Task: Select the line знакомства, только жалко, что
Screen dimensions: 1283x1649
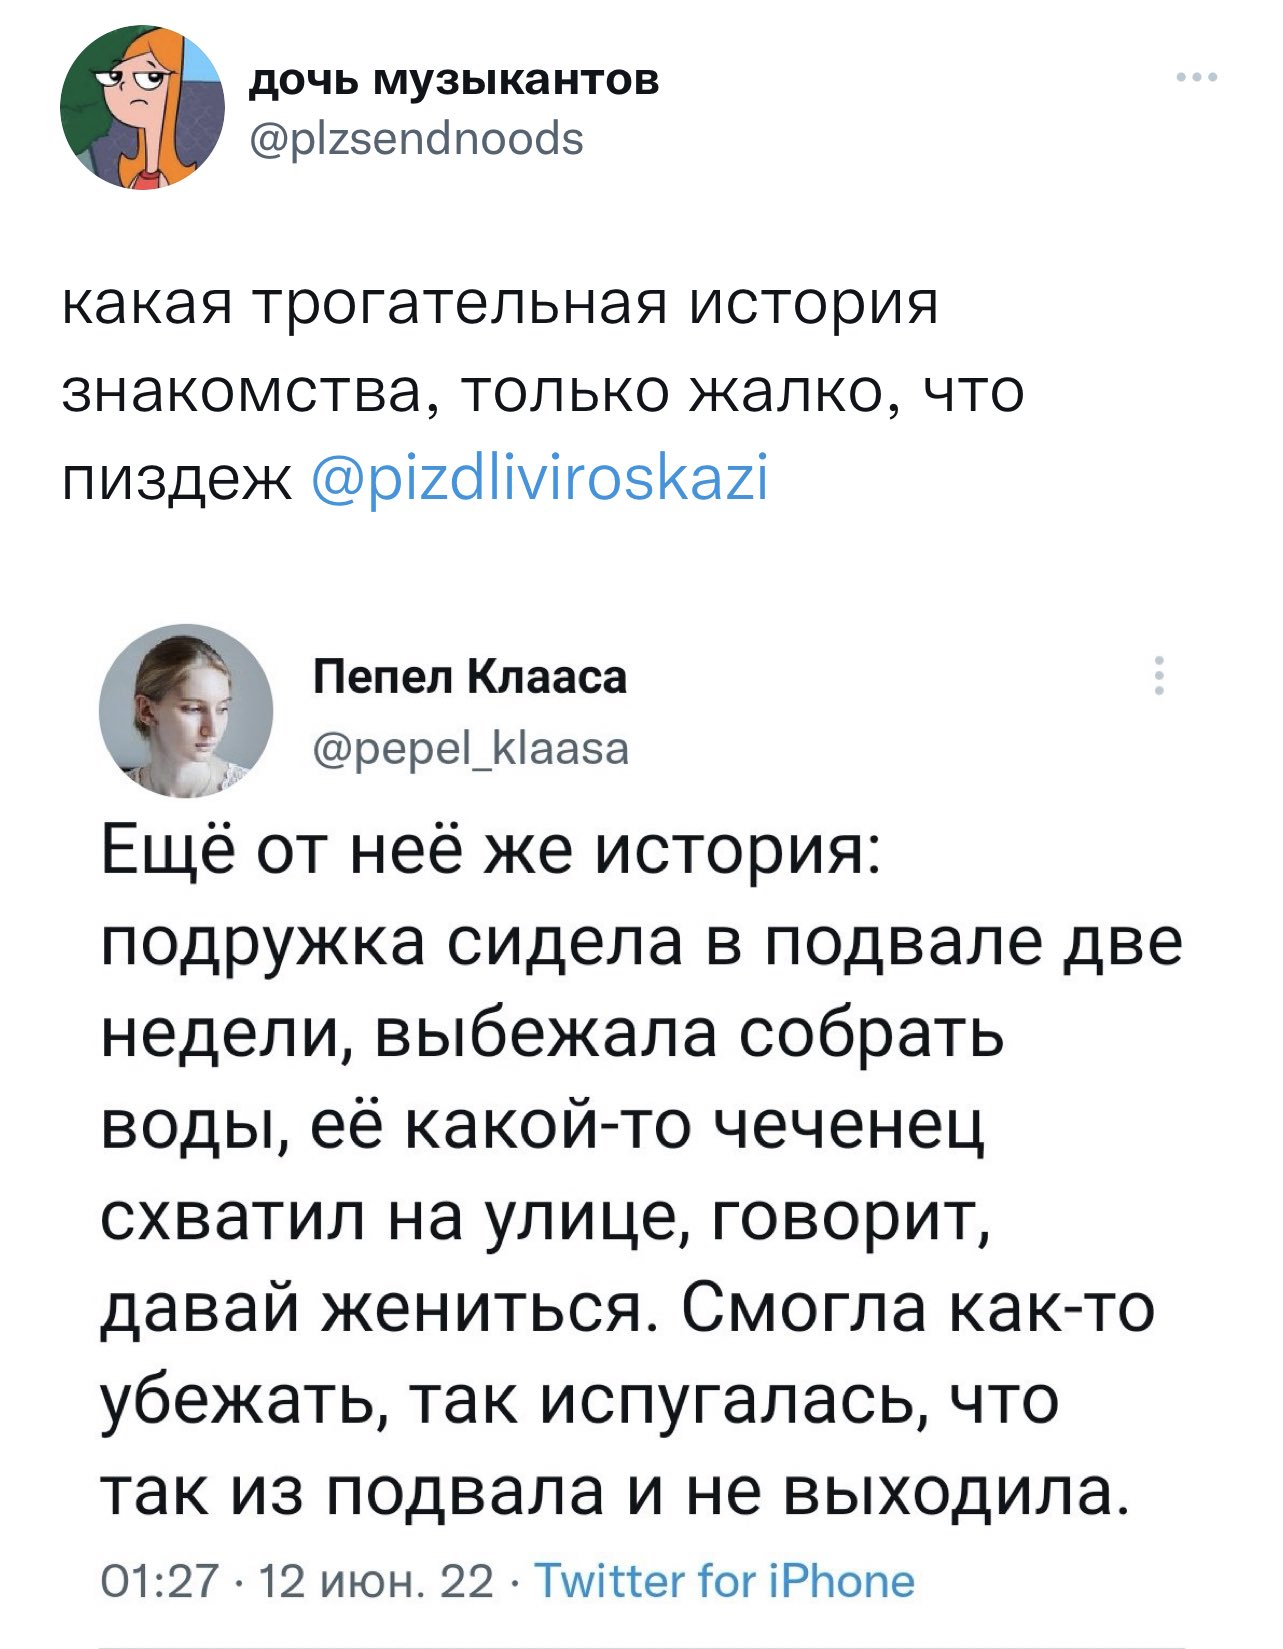Action: pos(543,392)
